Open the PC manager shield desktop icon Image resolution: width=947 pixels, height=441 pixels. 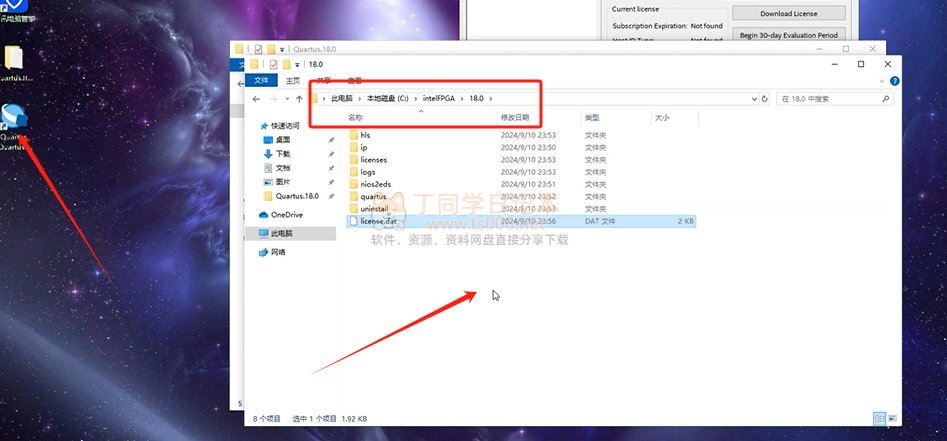(13, 5)
